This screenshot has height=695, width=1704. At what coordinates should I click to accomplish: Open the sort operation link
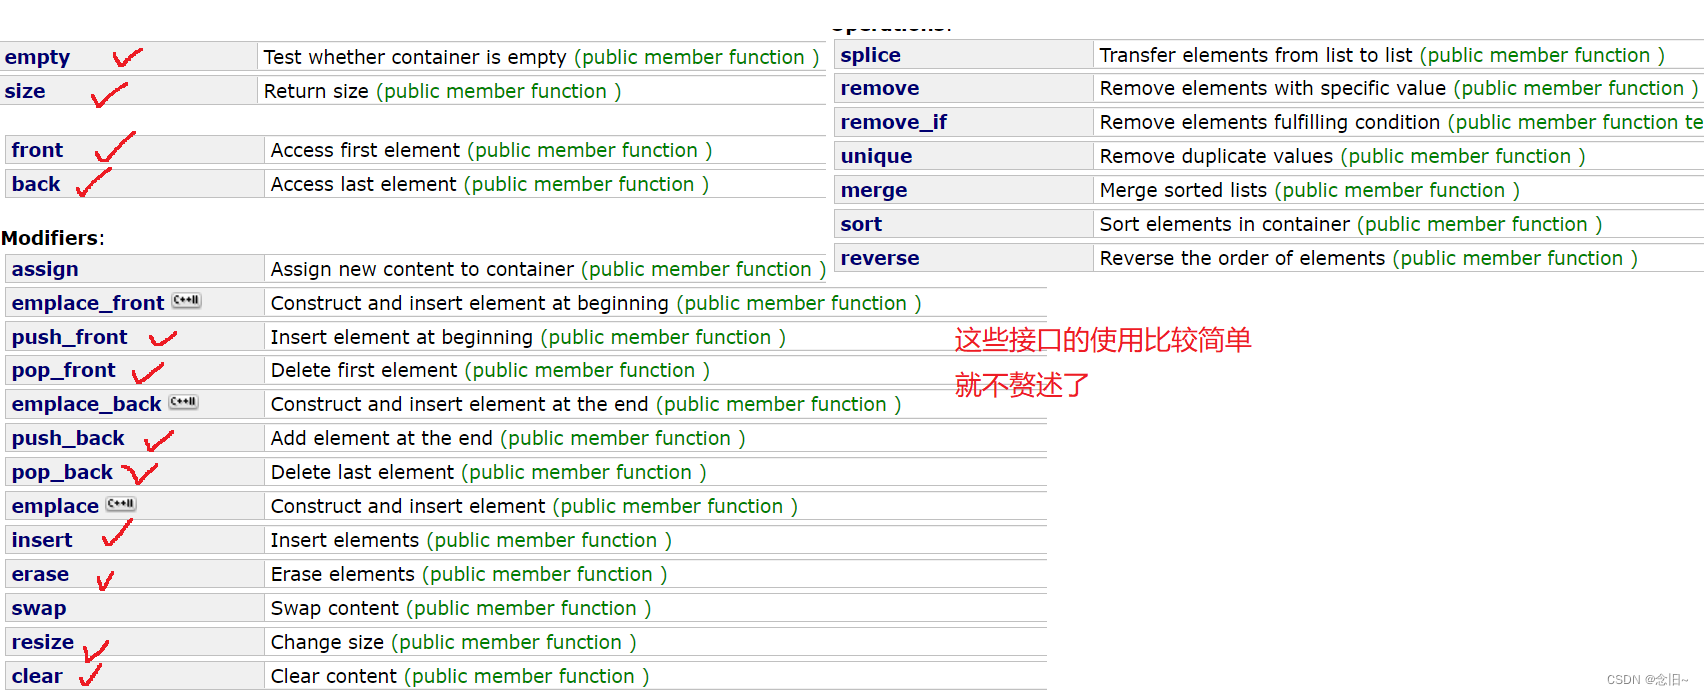coord(861,224)
